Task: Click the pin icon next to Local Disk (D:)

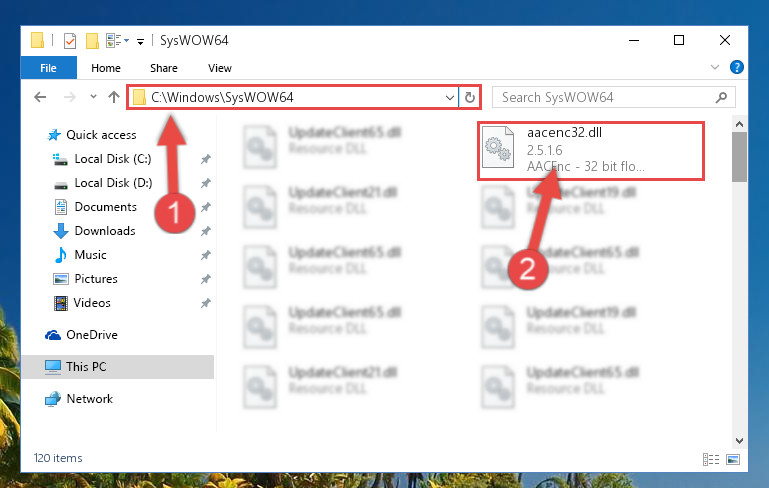Action: click(x=205, y=183)
